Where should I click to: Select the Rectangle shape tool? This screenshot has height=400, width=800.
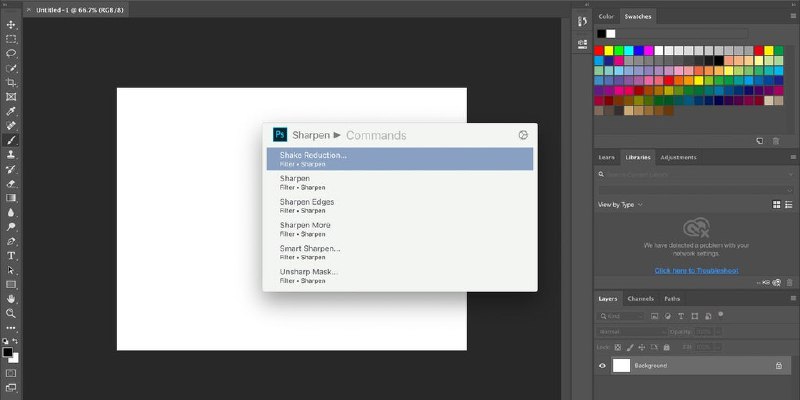[11, 284]
